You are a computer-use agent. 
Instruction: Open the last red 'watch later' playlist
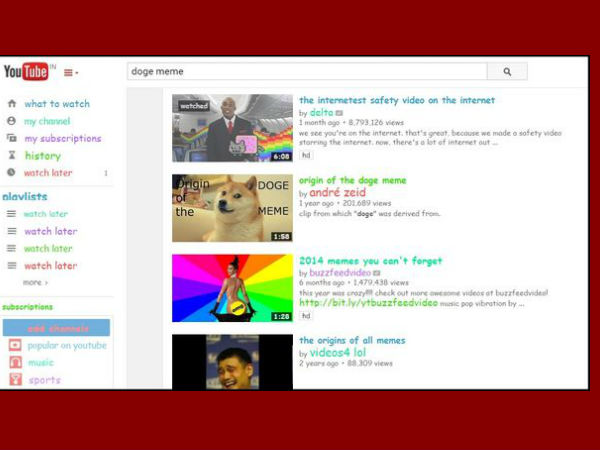click(51, 266)
